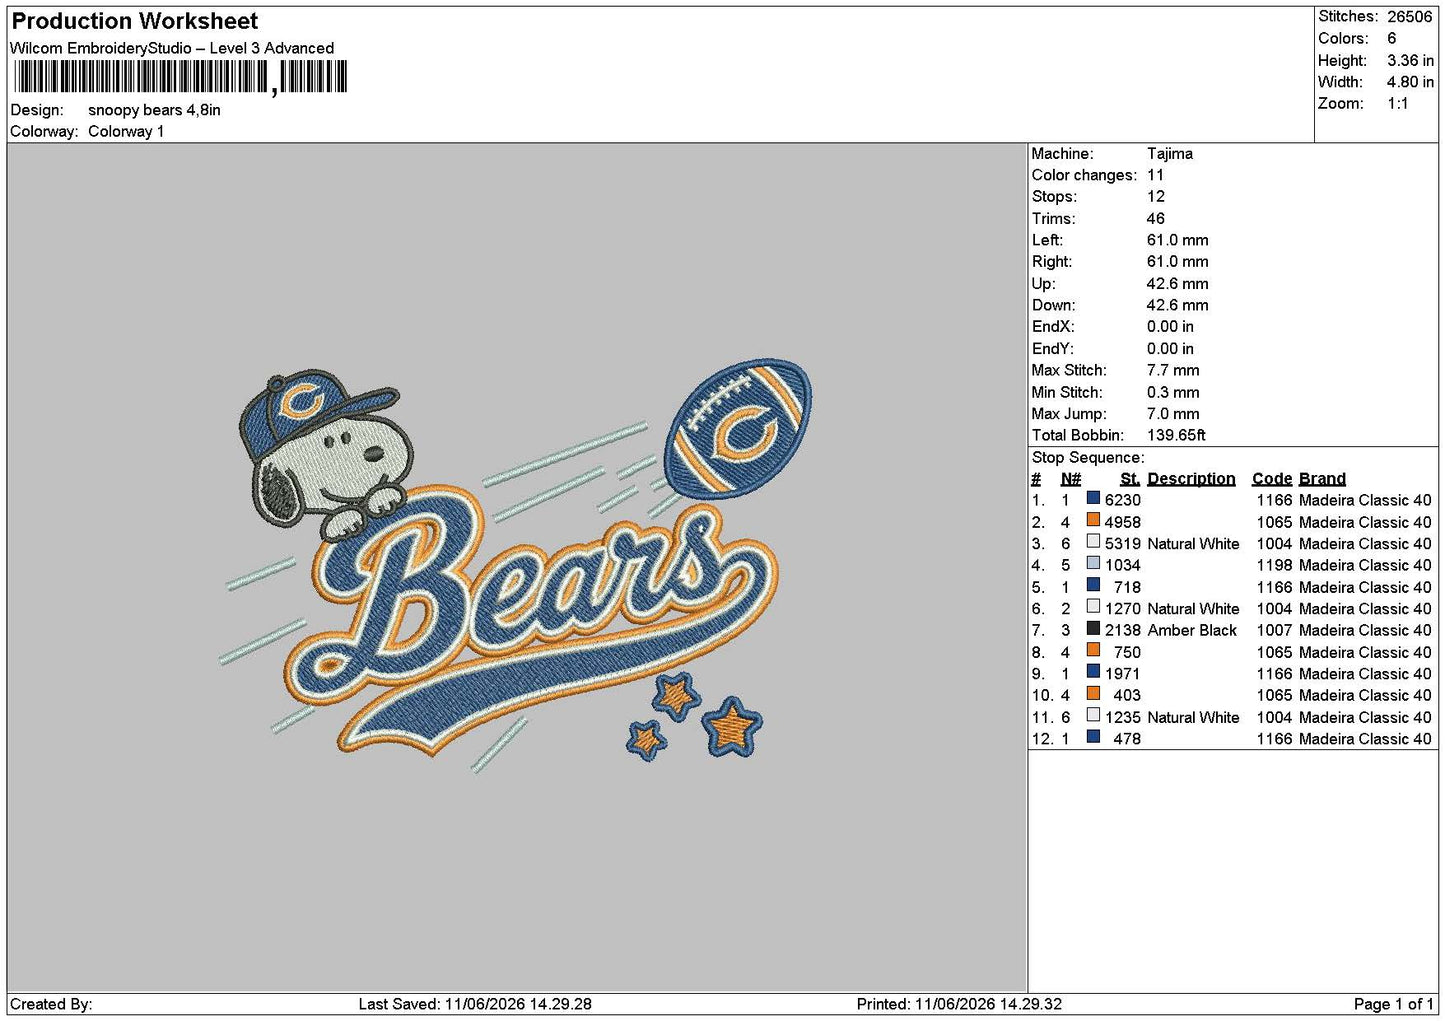Click 'Natural White' description in stop 3
This screenshot has width=1445, height=1021.
pyautogui.click(x=1193, y=544)
